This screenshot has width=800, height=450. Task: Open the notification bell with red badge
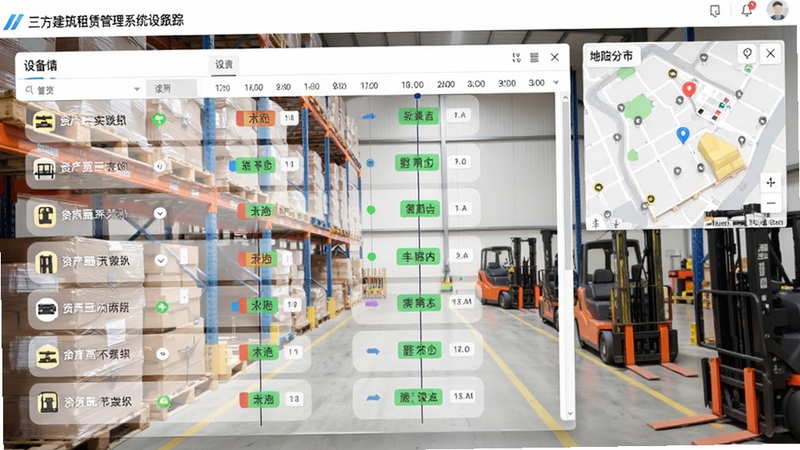click(x=747, y=10)
